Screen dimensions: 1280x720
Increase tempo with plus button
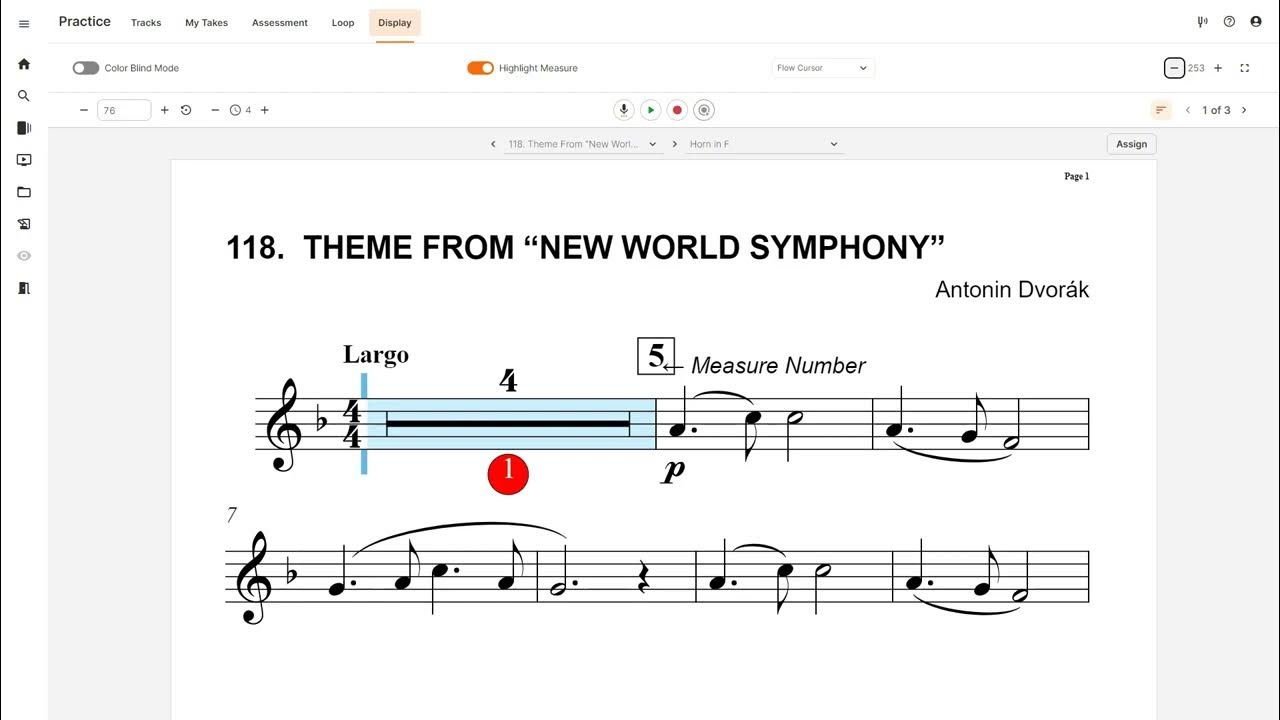[x=165, y=110]
